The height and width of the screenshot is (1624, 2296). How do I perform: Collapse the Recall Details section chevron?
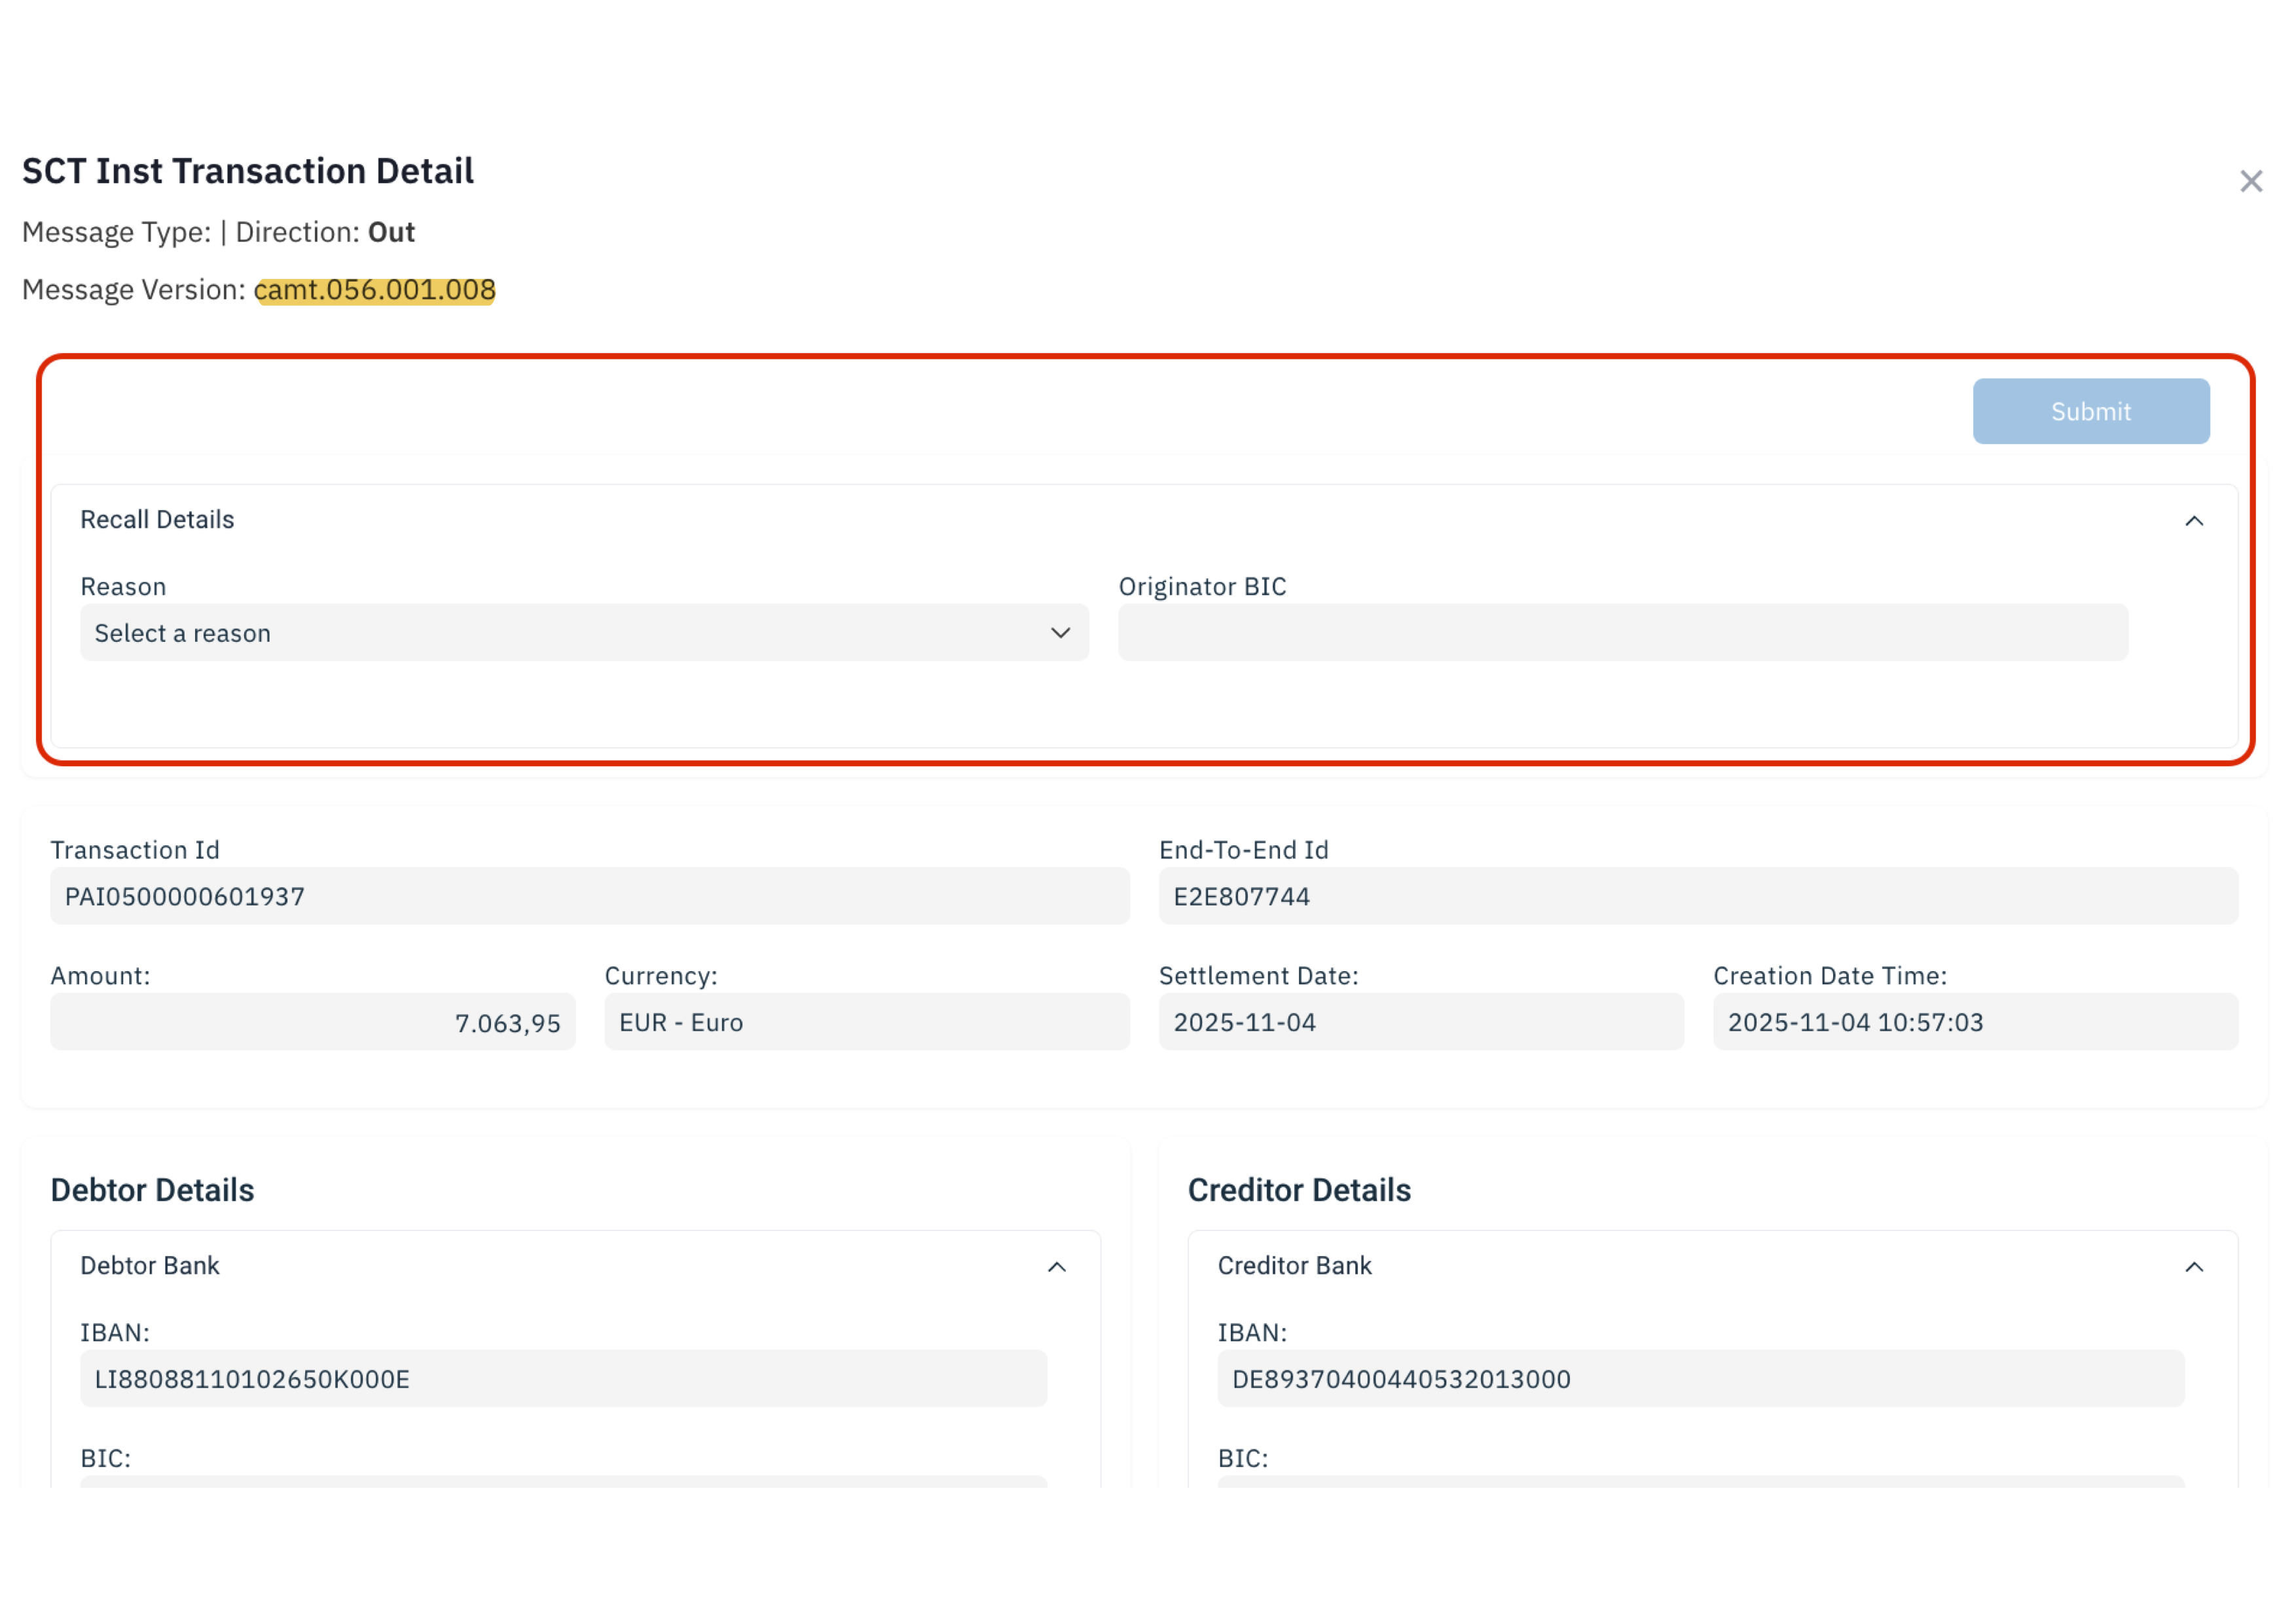[x=2193, y=521]
